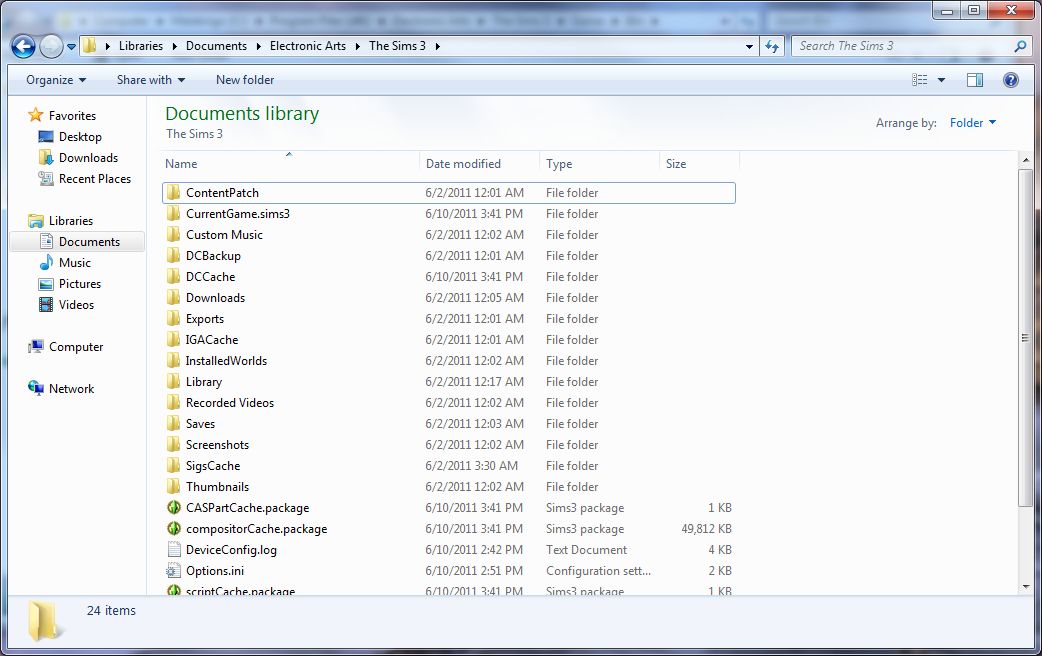Select the IGACache folder icon
The height and width of the screenshot is (656, 1042).
[x=173, y=340]
